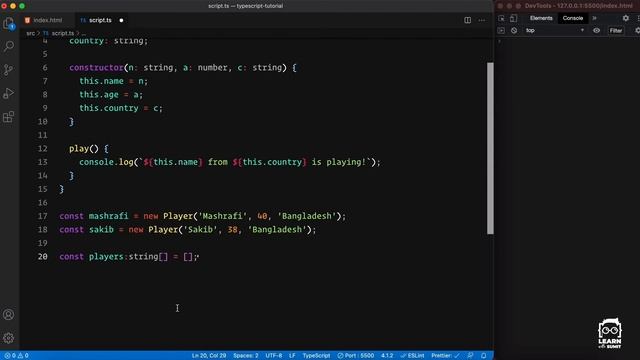
Task: Clear the DevTools console
Action: (x=514, y=31)
